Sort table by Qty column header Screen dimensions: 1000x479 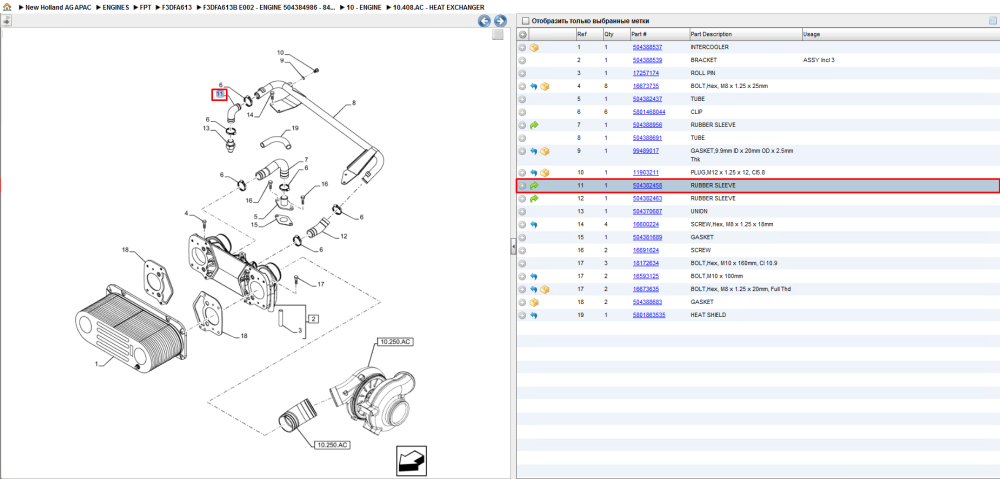[x=608, y=34]
